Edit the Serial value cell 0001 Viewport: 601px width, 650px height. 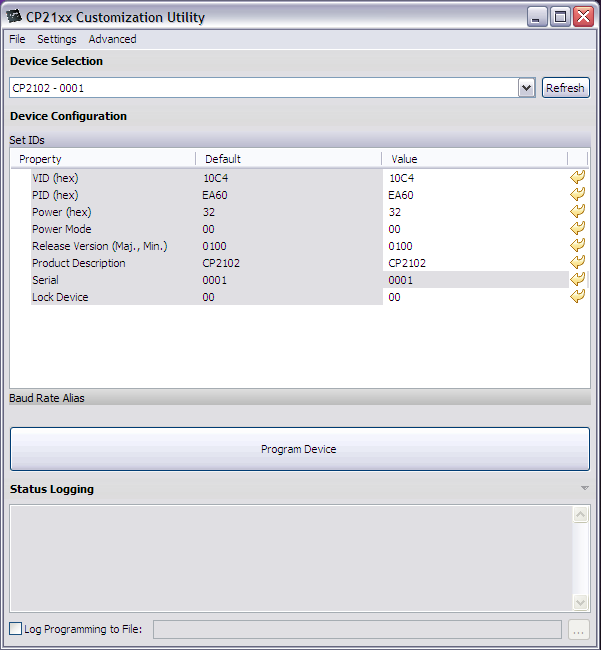point(475,280)
